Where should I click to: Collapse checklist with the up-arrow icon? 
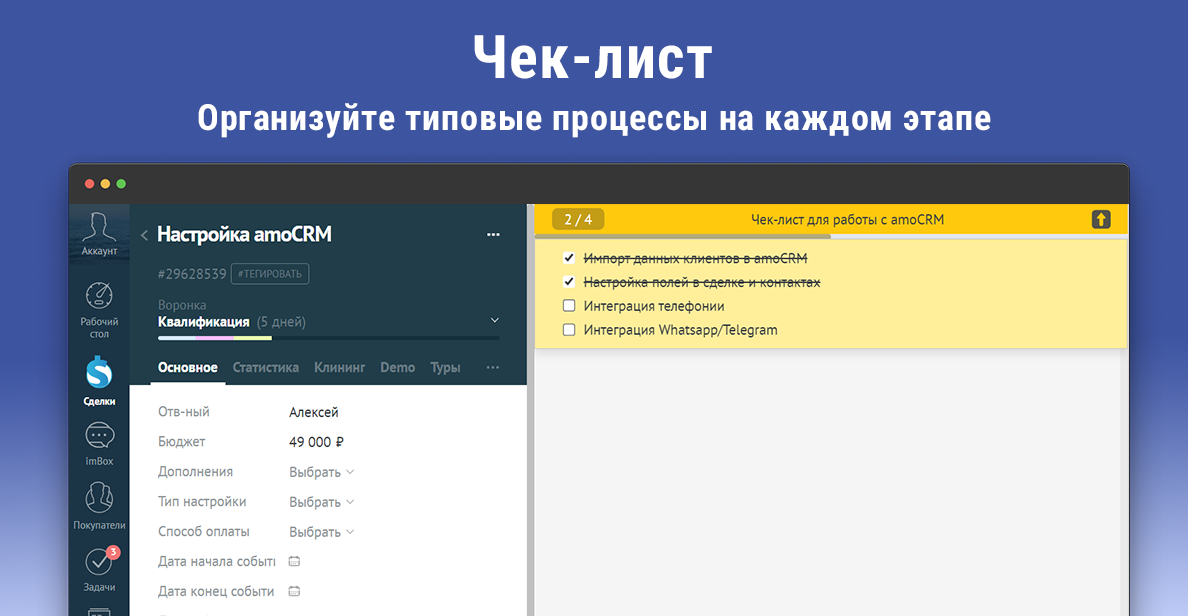(1101, 220)
